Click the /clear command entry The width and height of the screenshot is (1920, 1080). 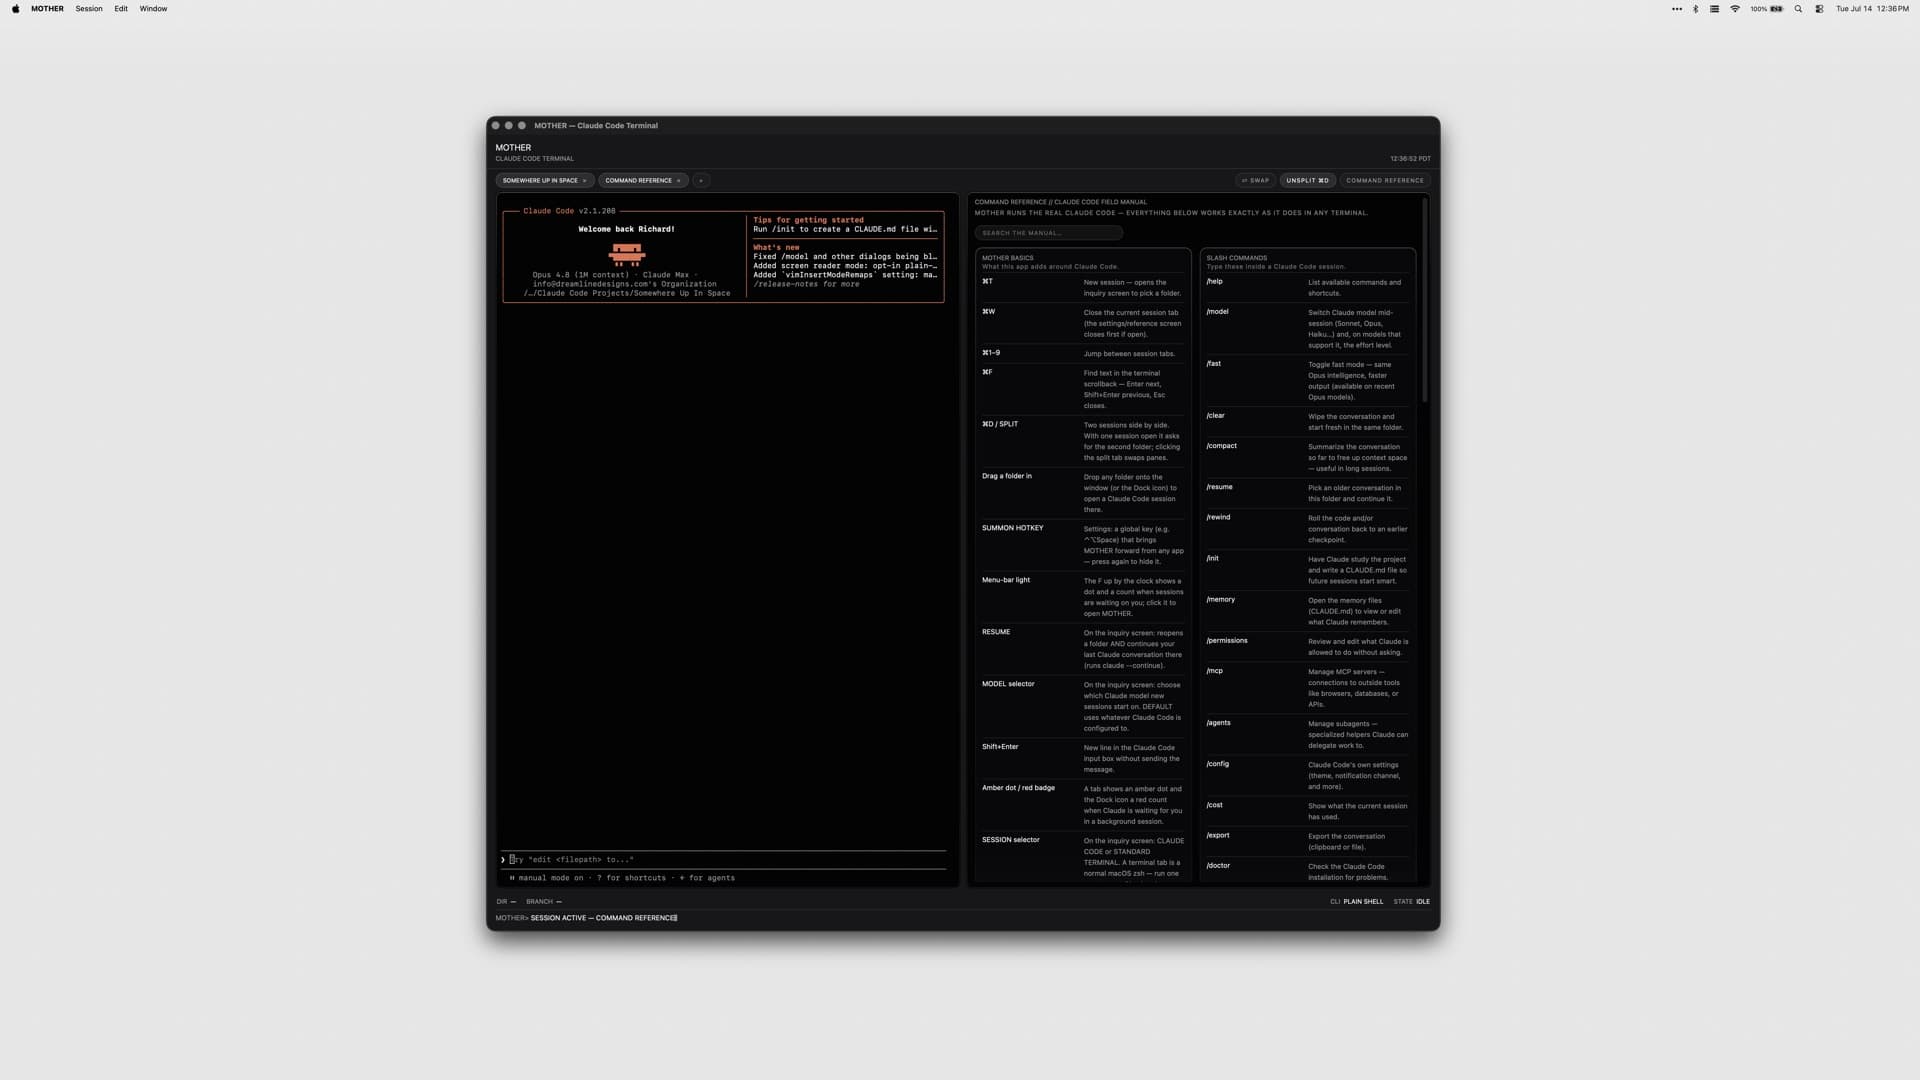1307,421
